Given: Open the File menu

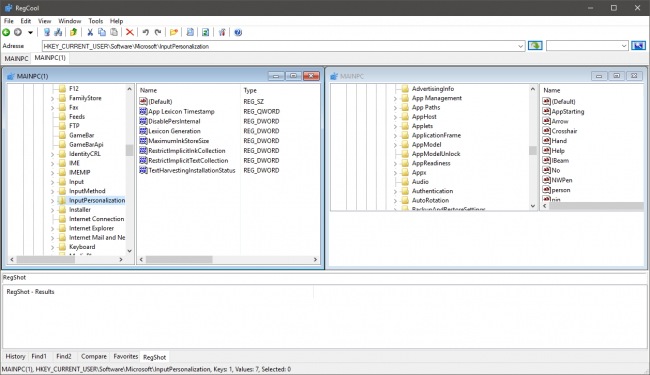Looking at the screenshot, I should point(9,21).
